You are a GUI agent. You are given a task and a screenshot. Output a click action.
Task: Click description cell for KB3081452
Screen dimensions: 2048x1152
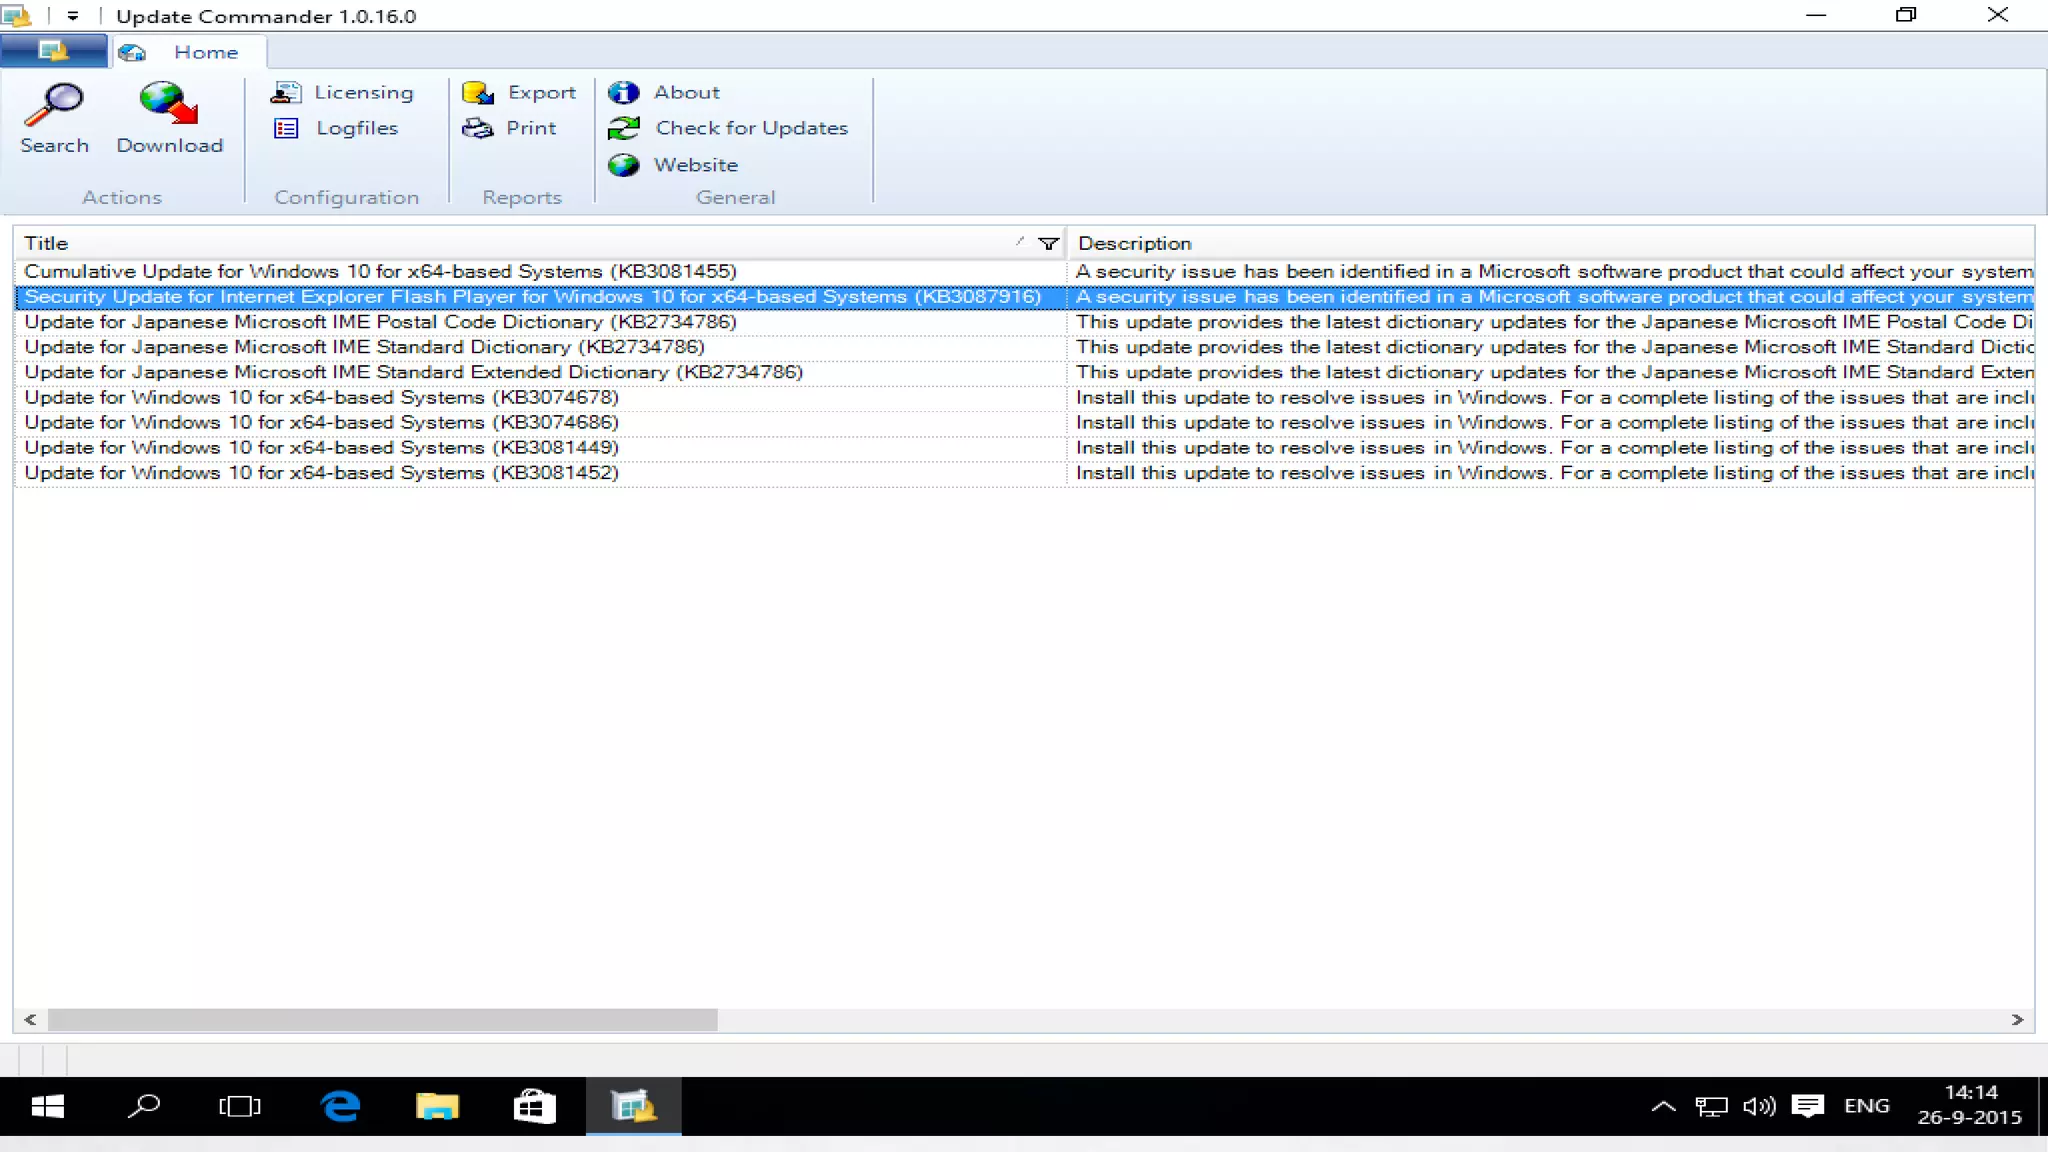point(1551,472)
